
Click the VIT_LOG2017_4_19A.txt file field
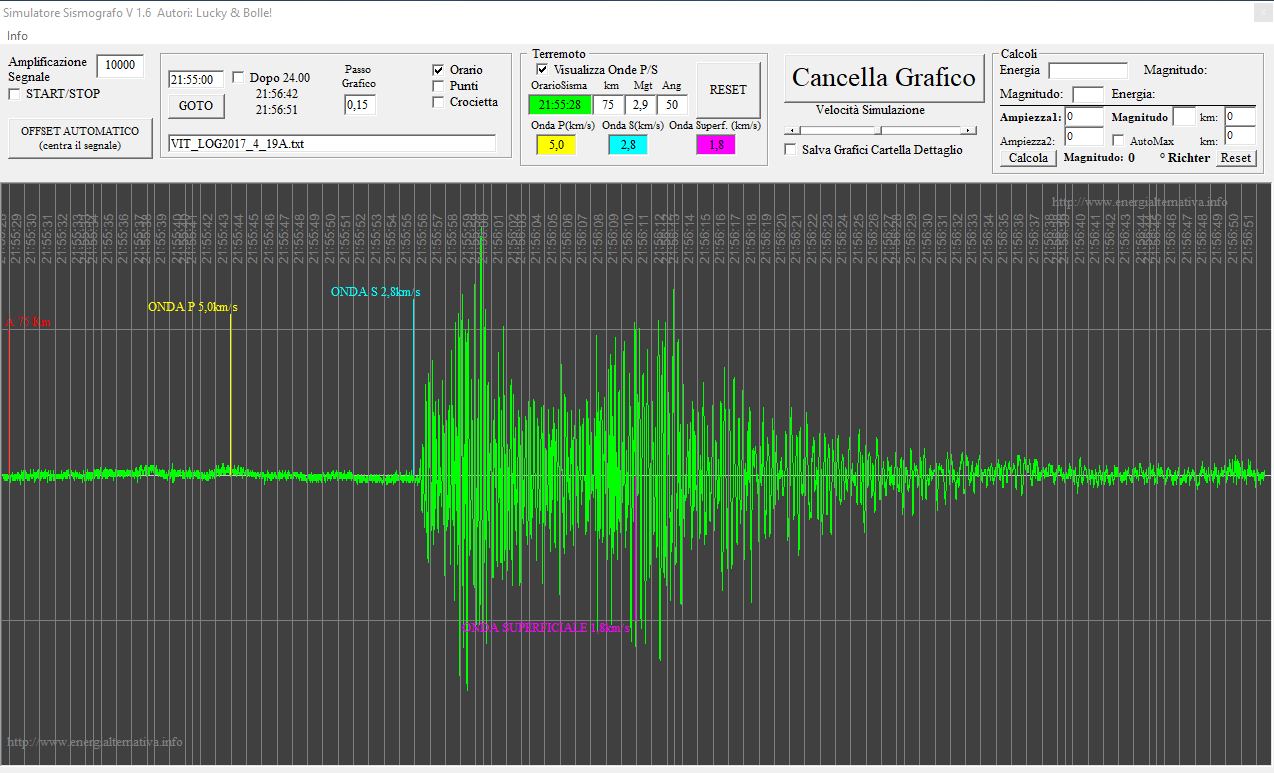(x=332, y=143)
